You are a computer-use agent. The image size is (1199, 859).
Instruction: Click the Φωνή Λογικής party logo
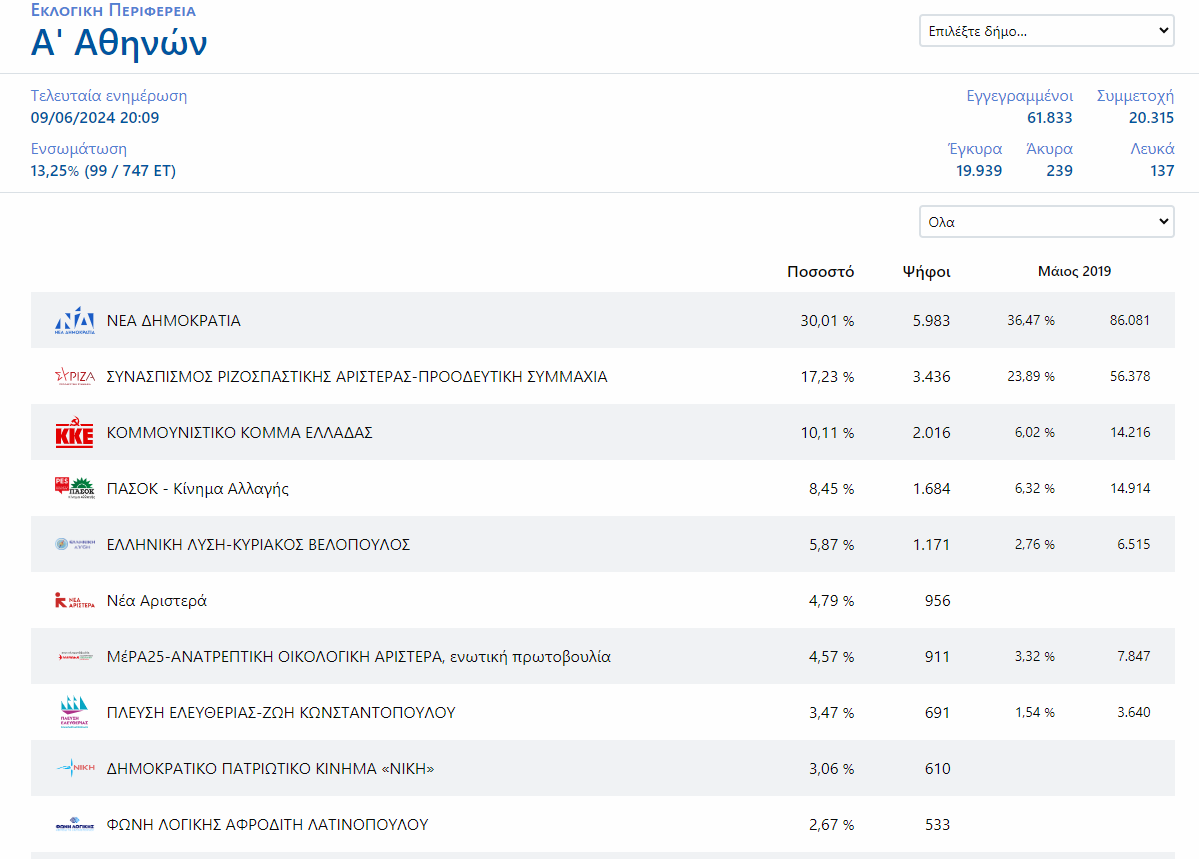[x=74, y=825]
